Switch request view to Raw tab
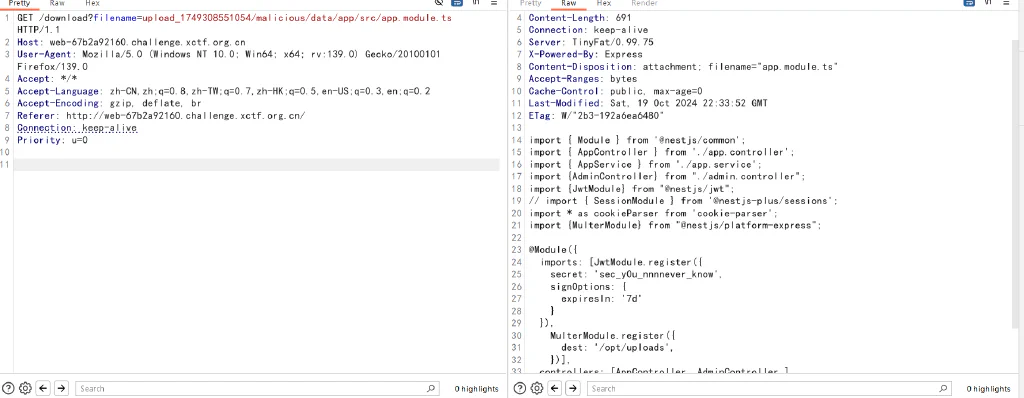This screenshot has height=398, width=1024. pos(57,3)
